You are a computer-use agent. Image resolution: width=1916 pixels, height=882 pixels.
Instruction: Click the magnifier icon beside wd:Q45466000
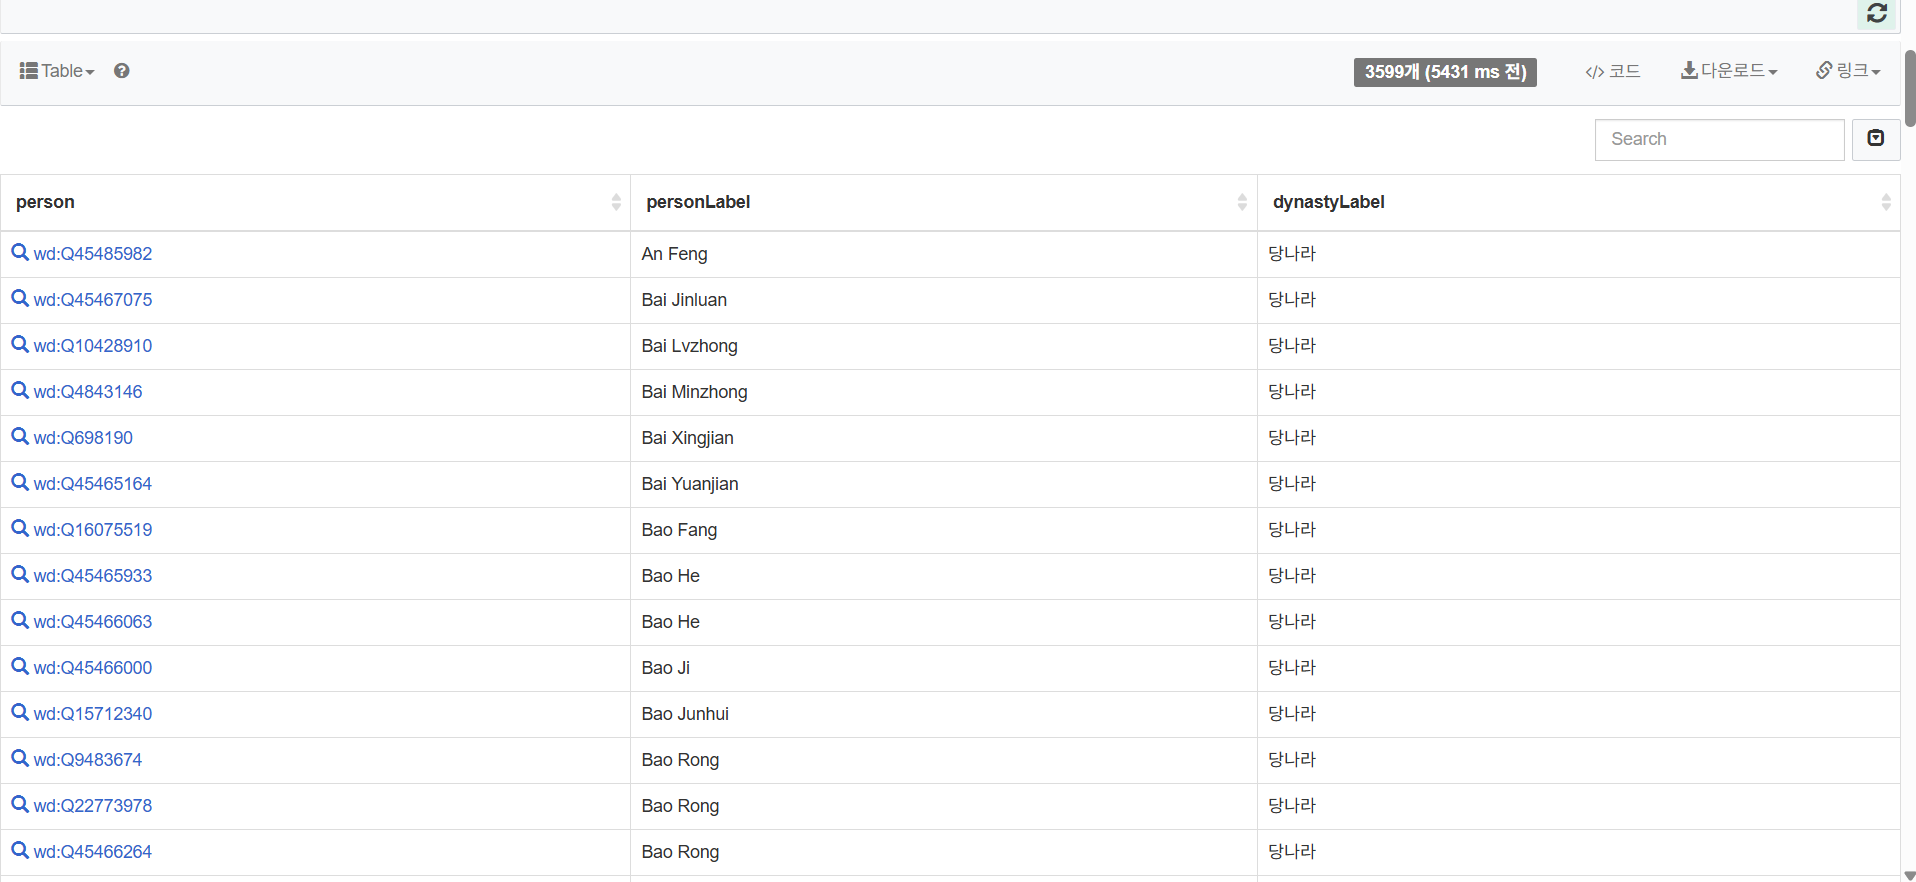pos(20,667)
